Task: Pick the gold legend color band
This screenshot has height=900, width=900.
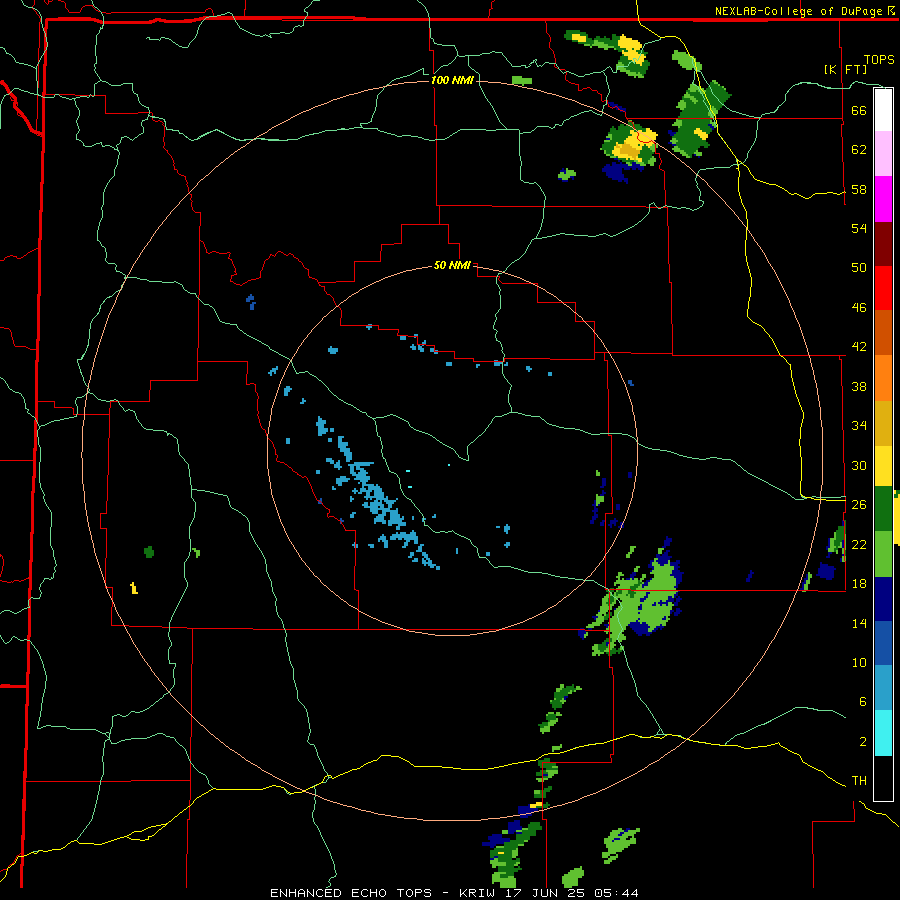Action: click(x=883, y=424)
